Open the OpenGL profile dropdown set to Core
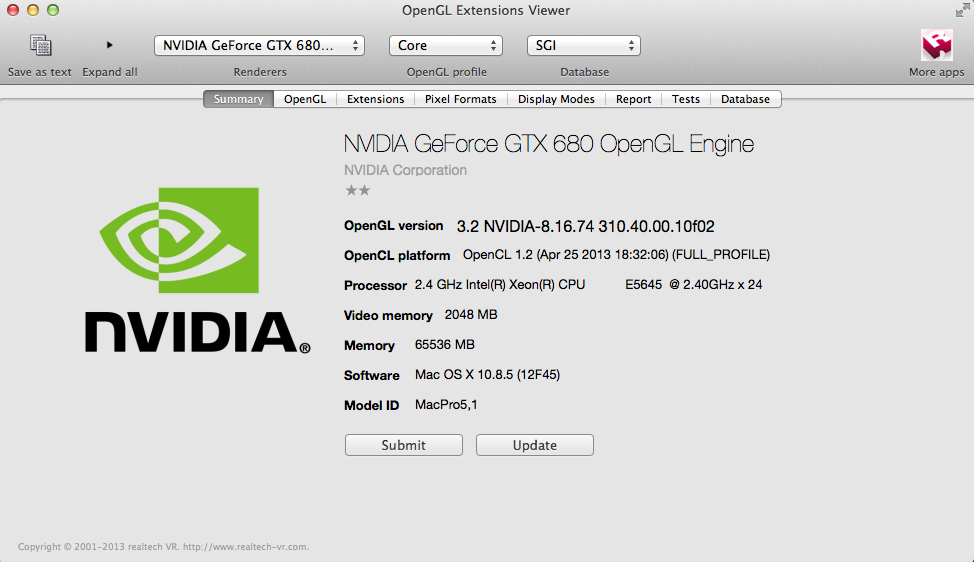 coord(445,45)
